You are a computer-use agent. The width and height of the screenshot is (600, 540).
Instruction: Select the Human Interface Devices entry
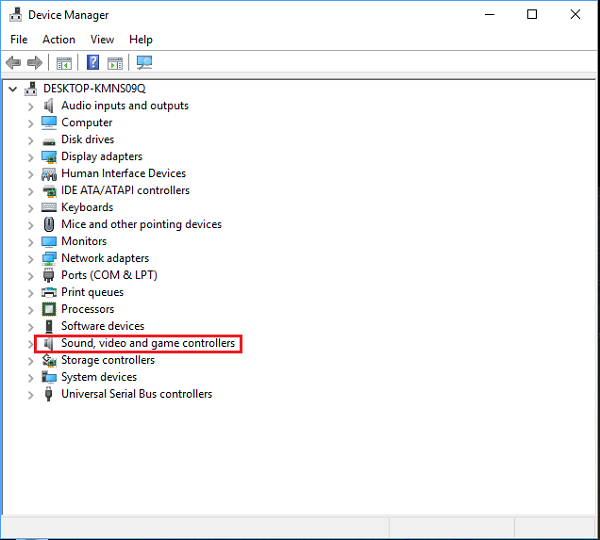(123, 173)
